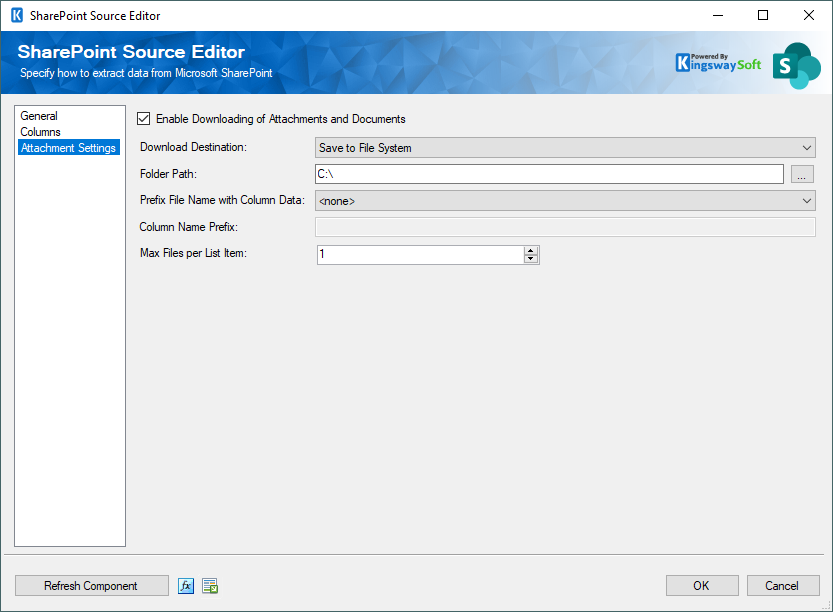Switch to the Columns page

coord(40,132)
